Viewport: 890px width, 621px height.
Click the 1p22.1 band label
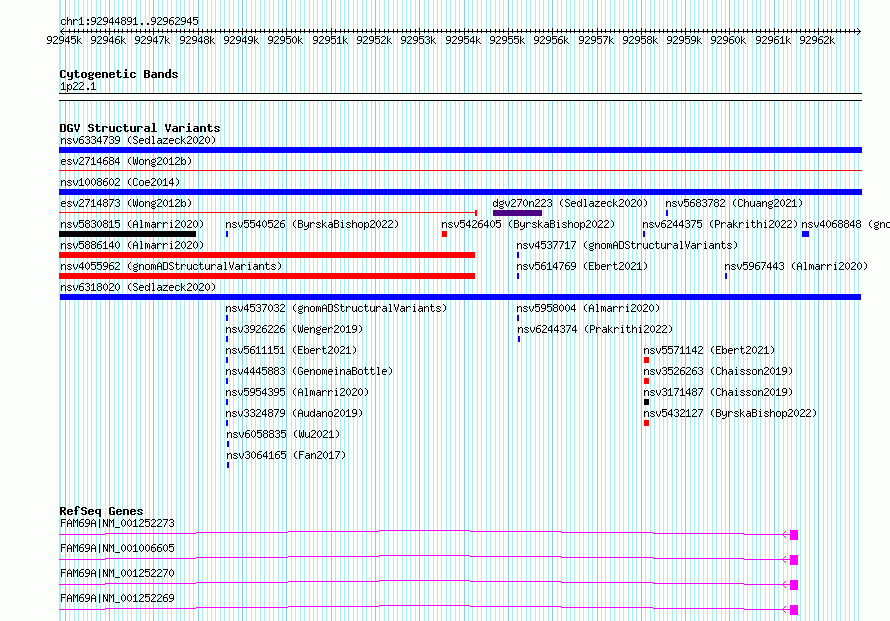pos(78,86)
